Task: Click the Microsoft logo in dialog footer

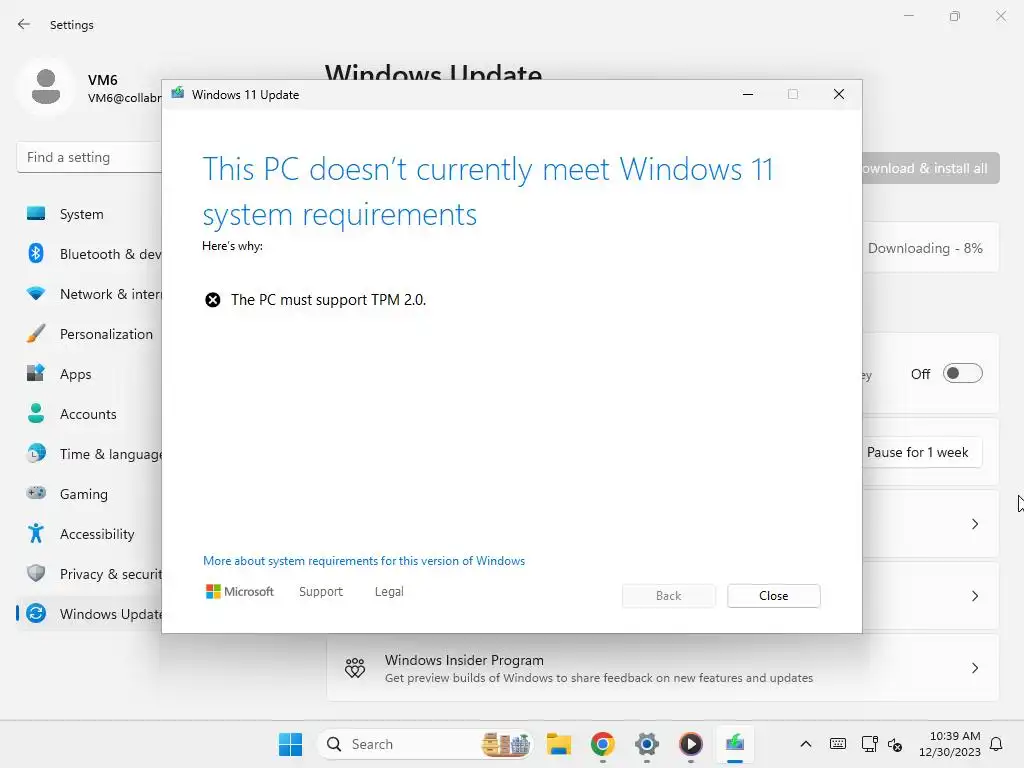Action: (x=240, y=592)
